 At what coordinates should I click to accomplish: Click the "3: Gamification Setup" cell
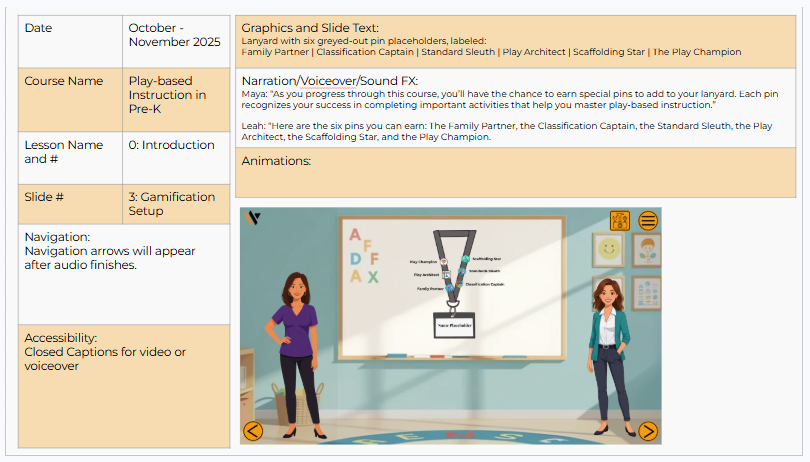pos(176,204)
